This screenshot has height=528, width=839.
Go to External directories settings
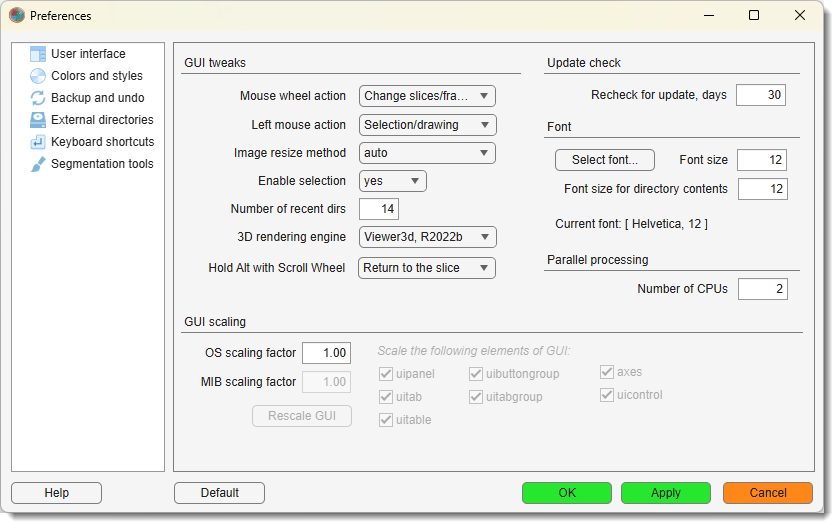tap(102, 120)
